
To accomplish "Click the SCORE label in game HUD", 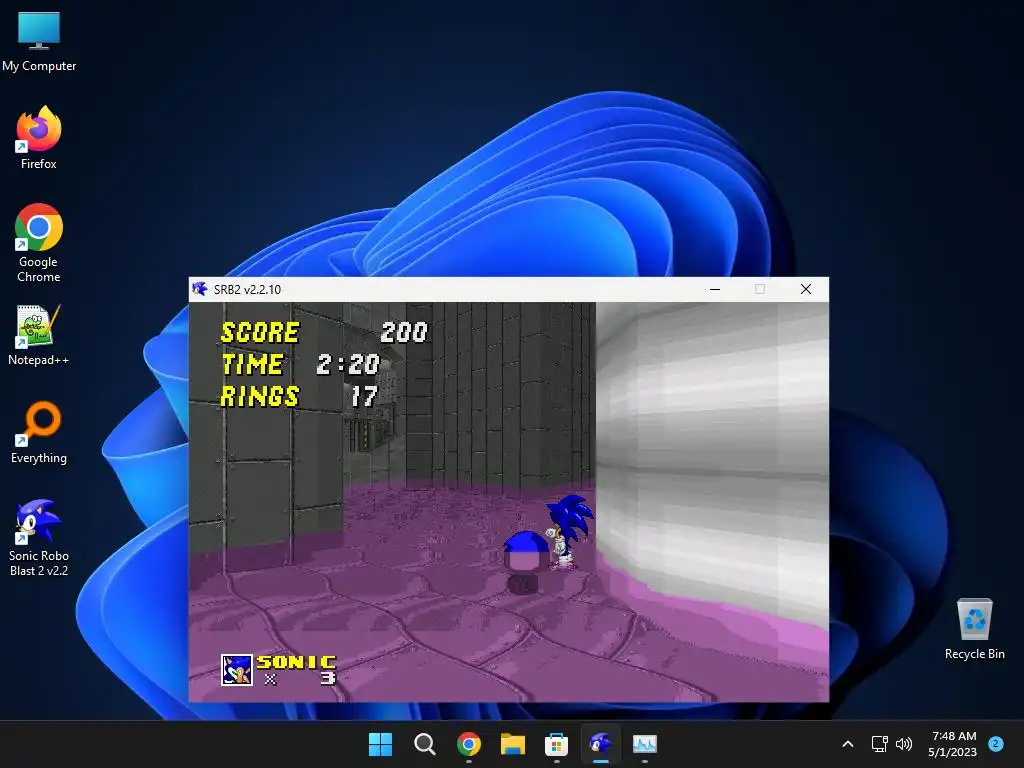I will tap(261, 332).
